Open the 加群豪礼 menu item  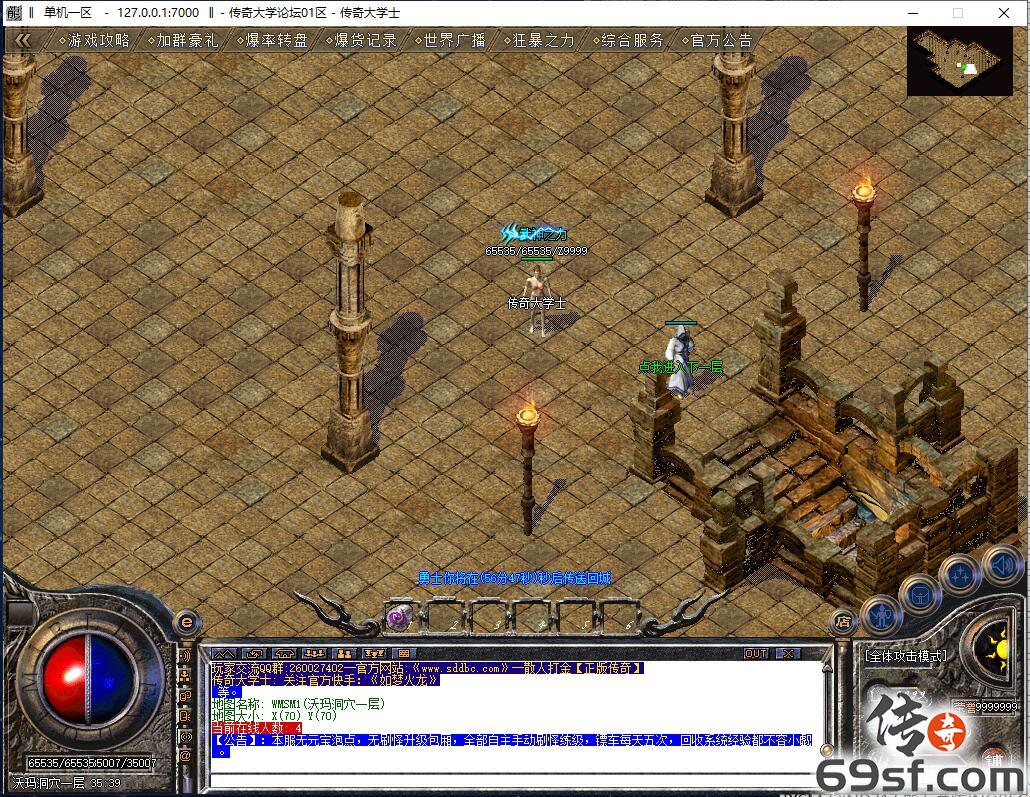pos(183,41)
